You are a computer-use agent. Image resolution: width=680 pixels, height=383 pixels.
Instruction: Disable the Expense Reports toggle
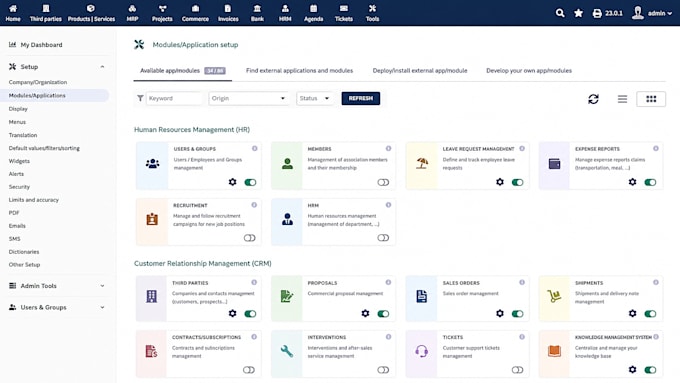(x=650, y=182)
